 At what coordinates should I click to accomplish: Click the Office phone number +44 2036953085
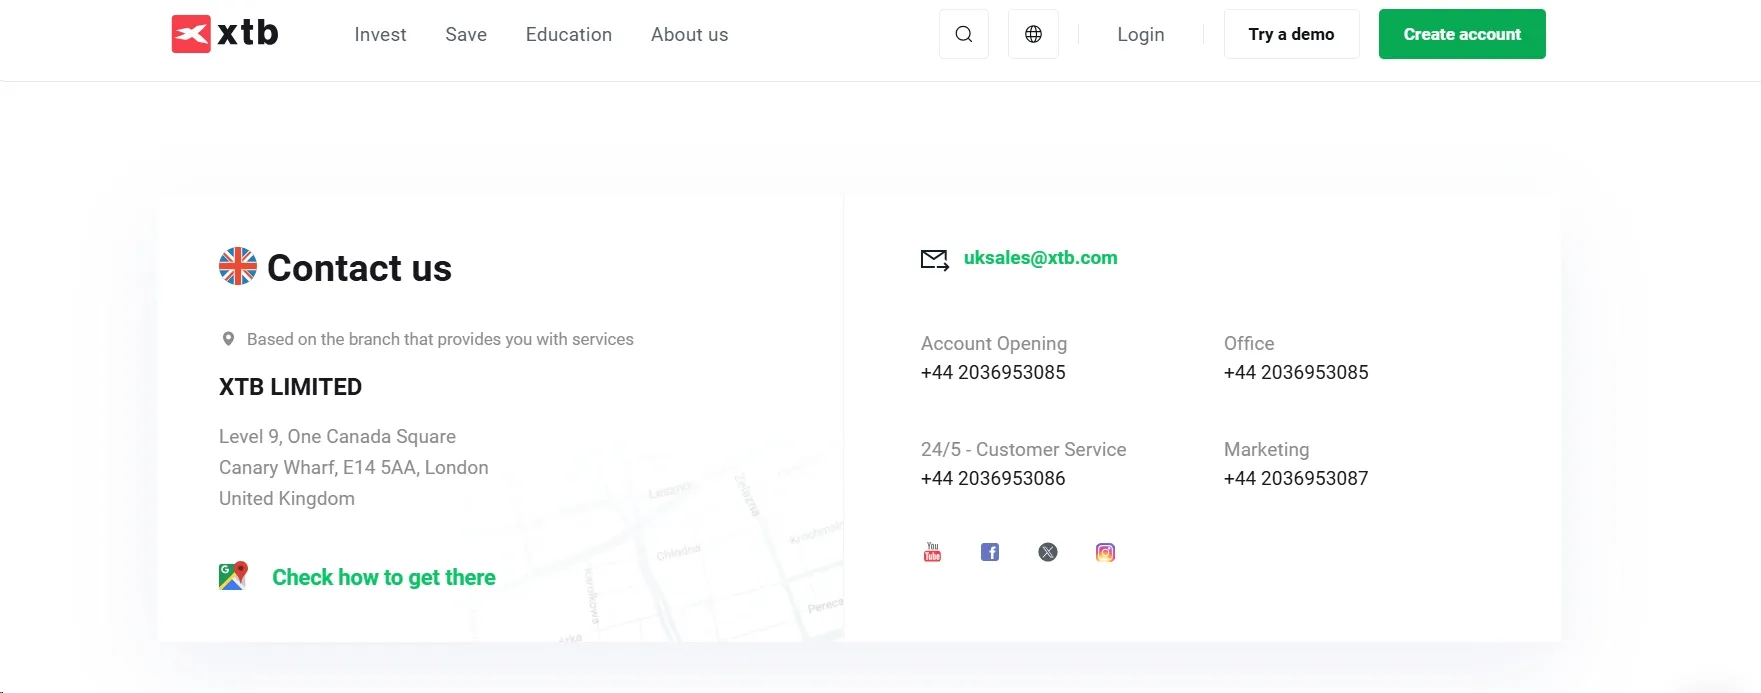[x=1296, y=372]
